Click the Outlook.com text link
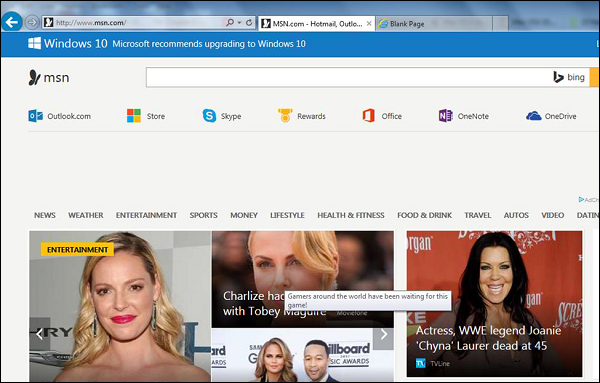Image resolution: width=600 pixels, height=383 pixels. (x=69, y=116)
